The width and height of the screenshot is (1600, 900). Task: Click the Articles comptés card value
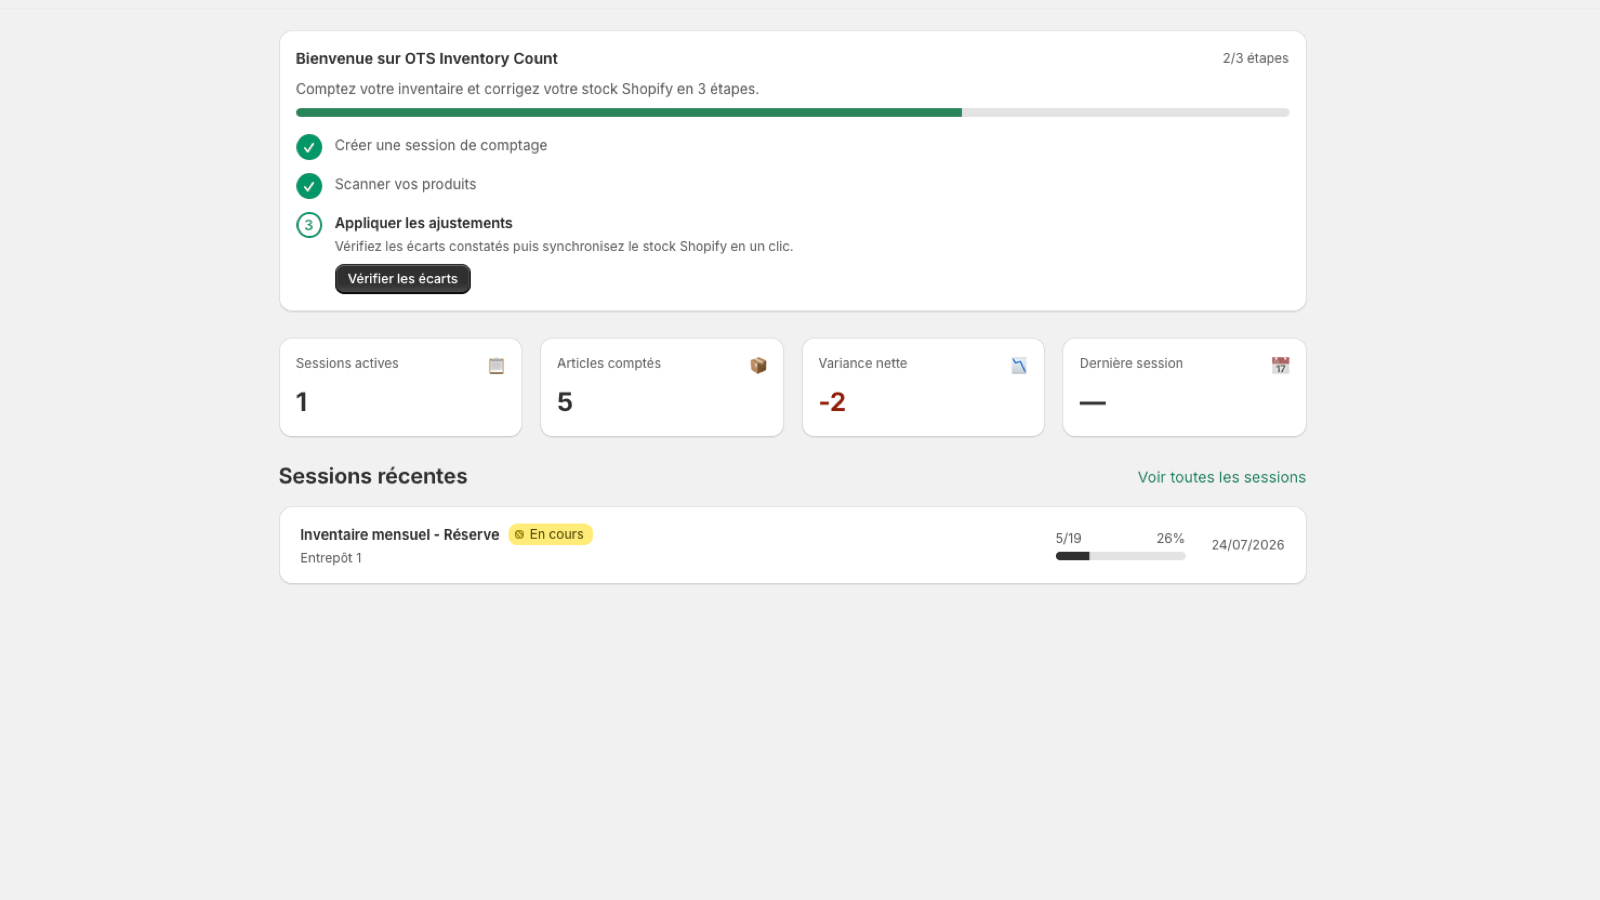coord(565,402)
